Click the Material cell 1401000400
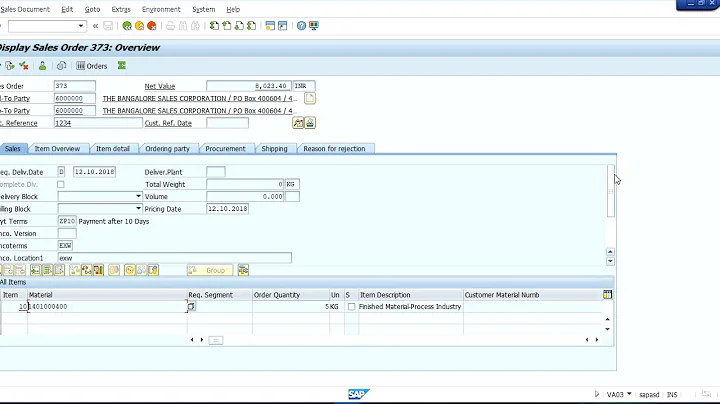The image size is (720, 404). 107,307
